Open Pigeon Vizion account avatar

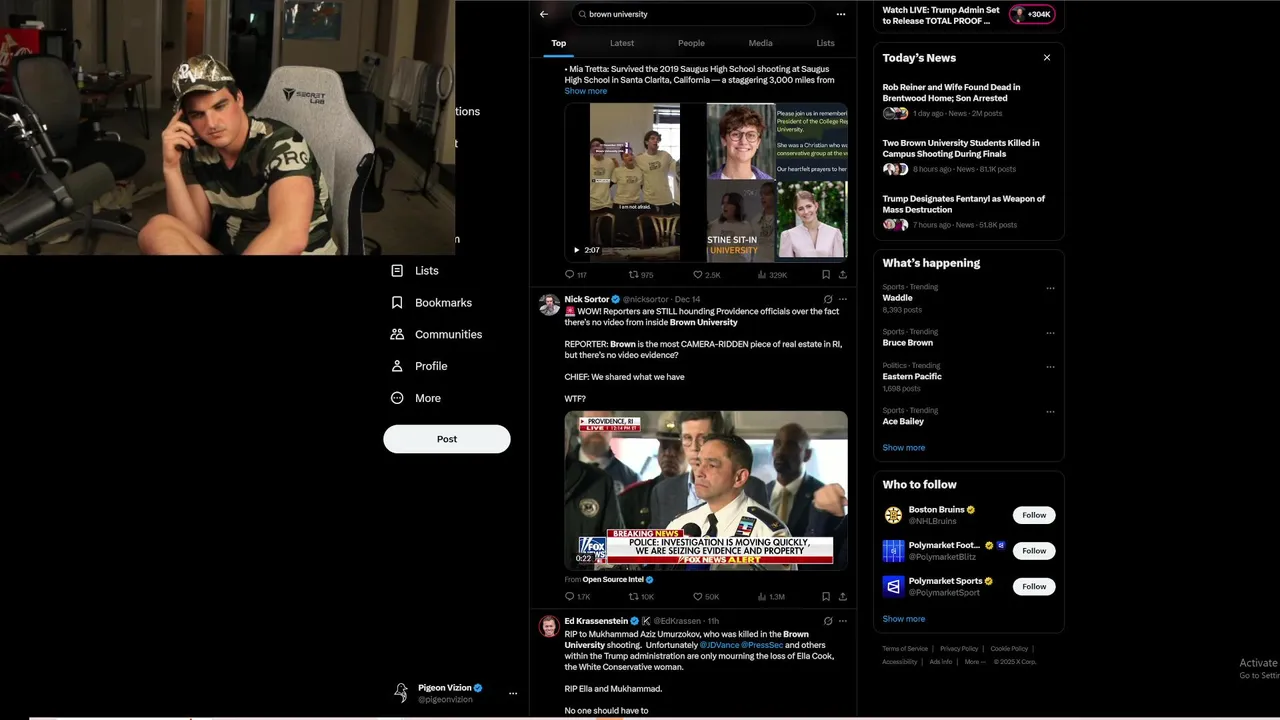point(401,692)
